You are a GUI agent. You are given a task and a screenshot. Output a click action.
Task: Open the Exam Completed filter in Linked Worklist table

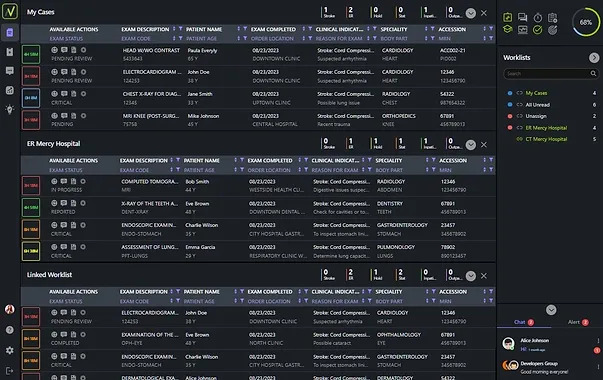tap(306, 291)
